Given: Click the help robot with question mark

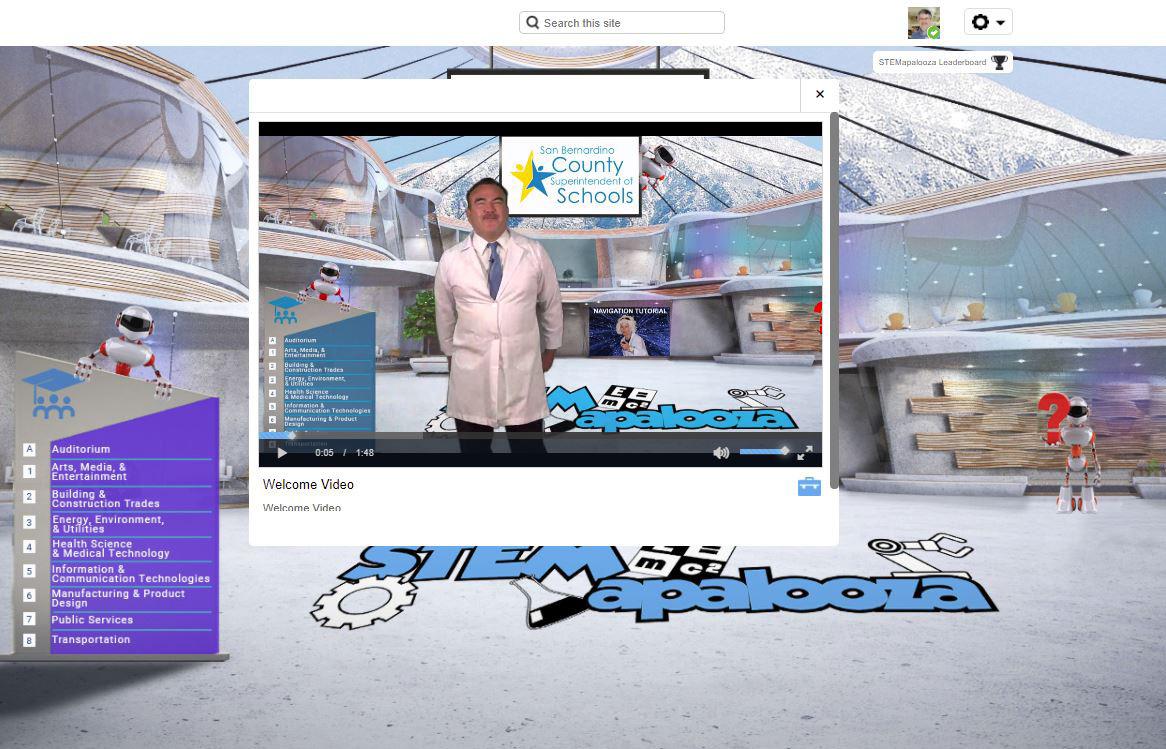Looking at the screenshot, I should coord(1072,451).
